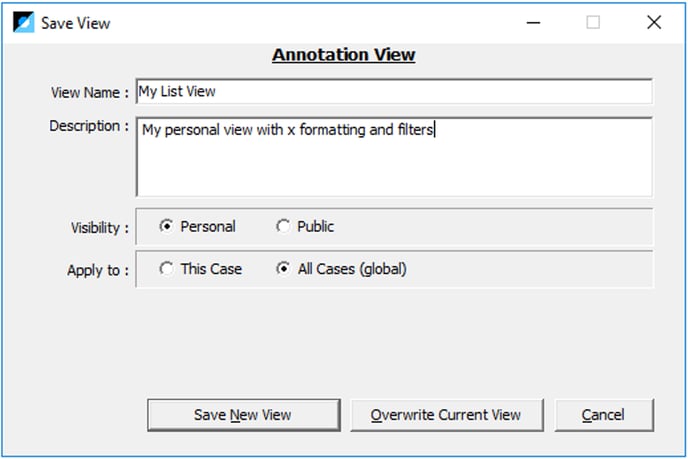This screenshot has width=688, height=459.
Task: Click the Annotation View heading
Action: (344, 55)
